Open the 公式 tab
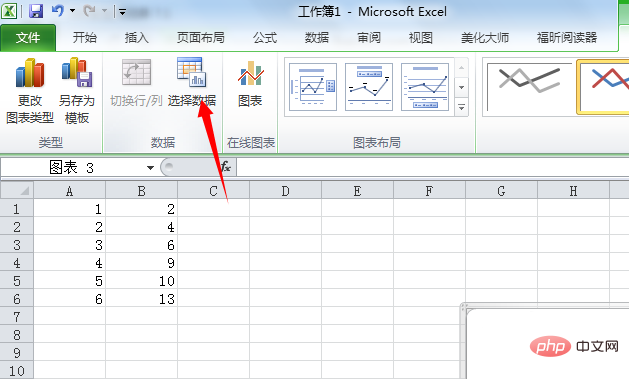Image resolution: width=629 pixels, height=379 pixels. (x=265, y=38)
